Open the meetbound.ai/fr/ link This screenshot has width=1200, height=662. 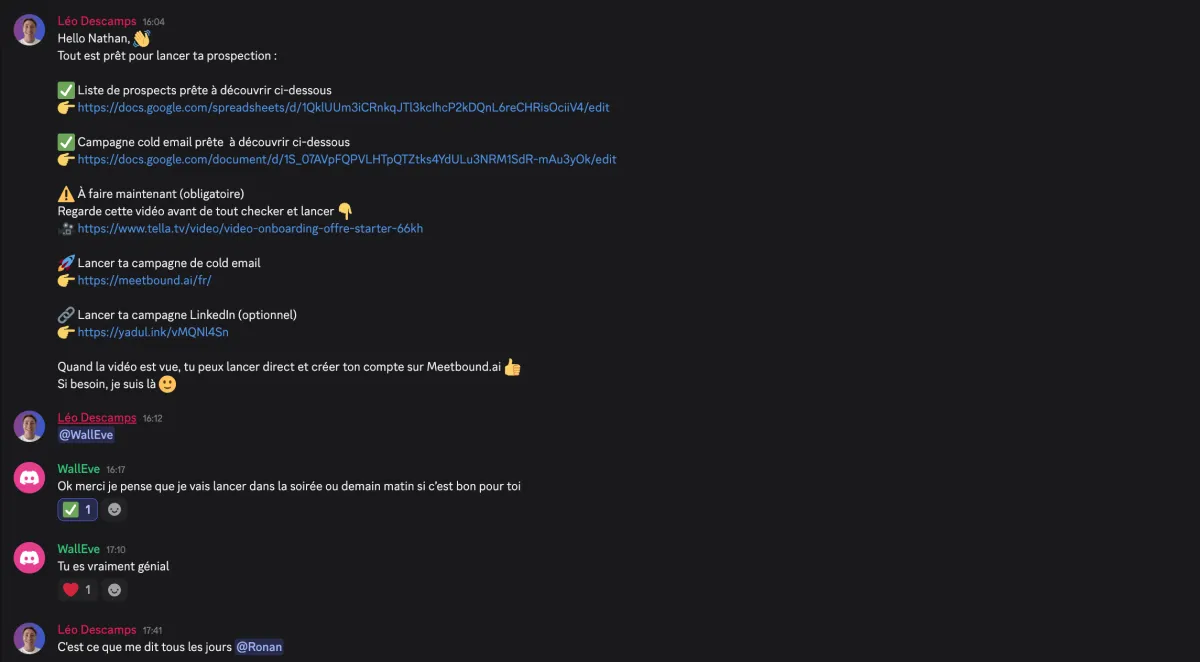point(144,280)
